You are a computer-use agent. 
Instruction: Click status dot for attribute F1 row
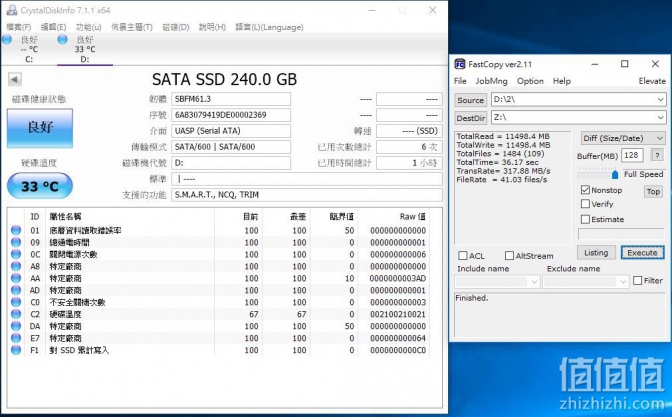click(16, 350)
